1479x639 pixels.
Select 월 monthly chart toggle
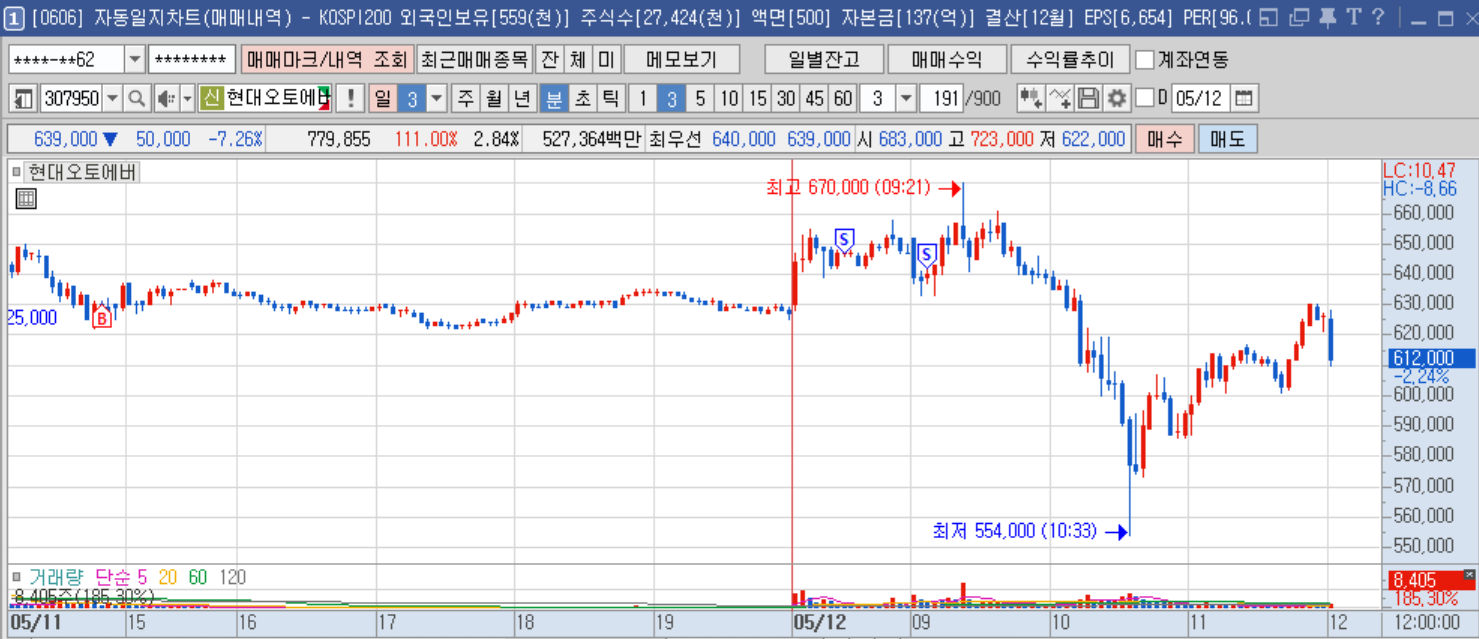click(x=494, y=98)
